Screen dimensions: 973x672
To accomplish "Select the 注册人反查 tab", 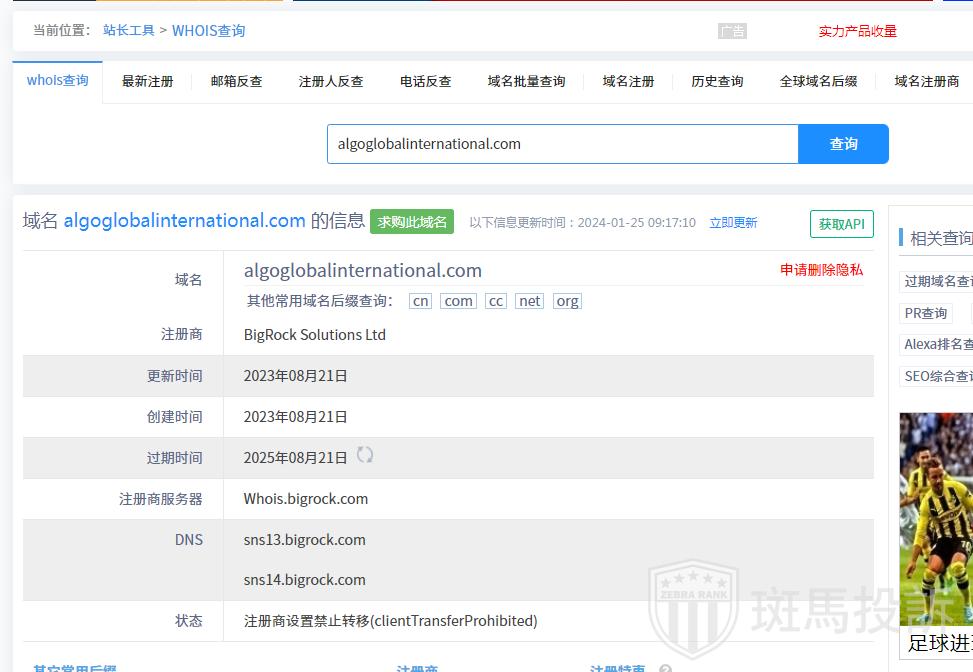I will pyautogui.click(x=331, y=81).
